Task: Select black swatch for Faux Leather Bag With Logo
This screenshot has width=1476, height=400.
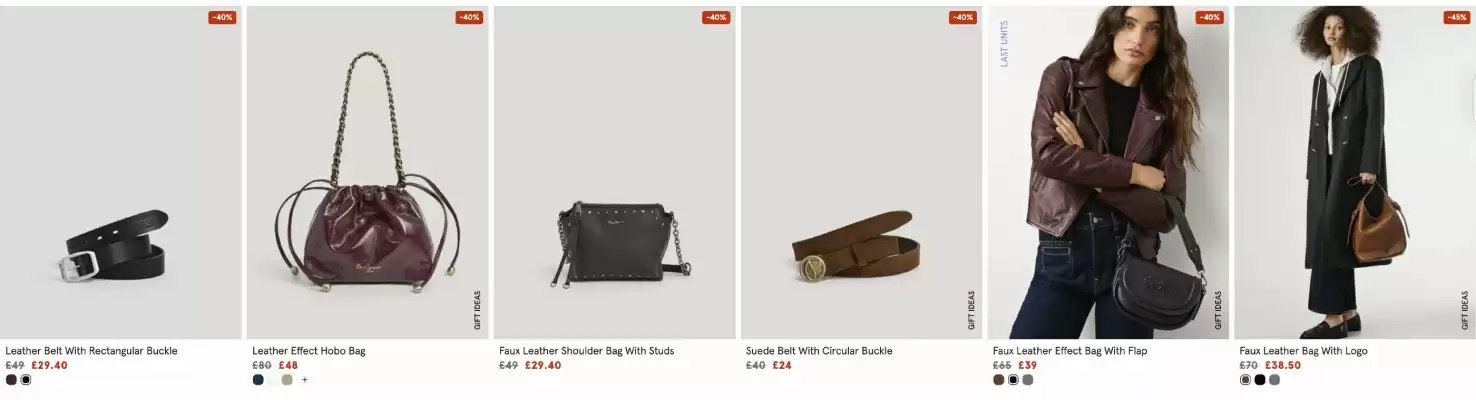Action: click(1260, 380)
